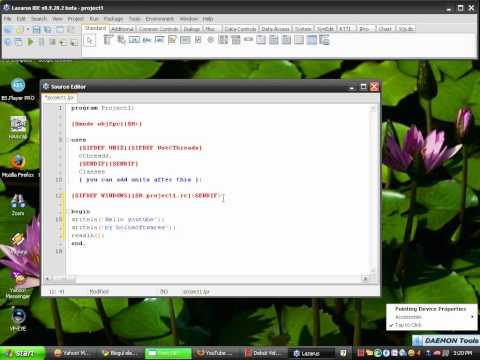Click the Open file toolbar icon
Image resolution: width=480 pixels, height=360 pixels.
pyautogui.click(x=20, y=30)
